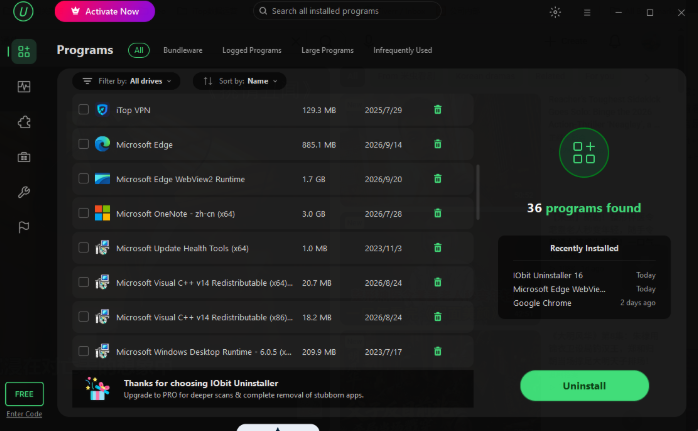Click trash icon for Microsoft OneNote

438,213
